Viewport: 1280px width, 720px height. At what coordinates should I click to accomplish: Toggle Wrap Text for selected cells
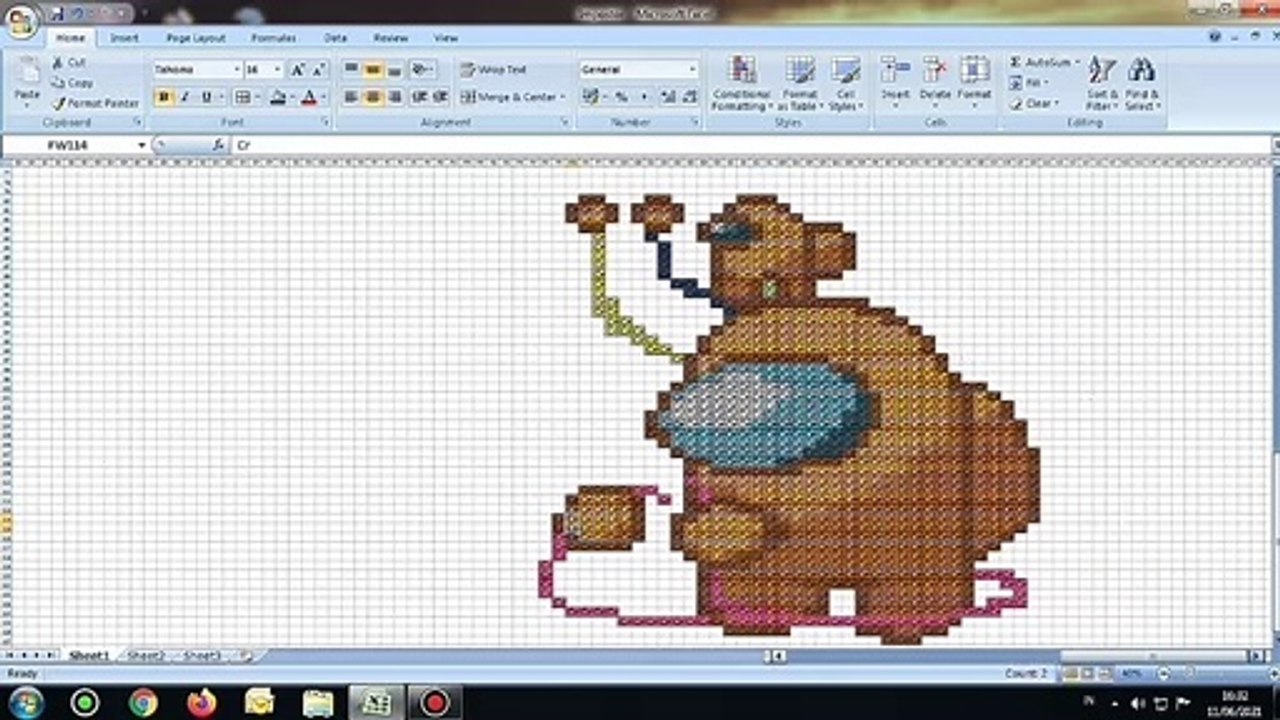(493, 70)
